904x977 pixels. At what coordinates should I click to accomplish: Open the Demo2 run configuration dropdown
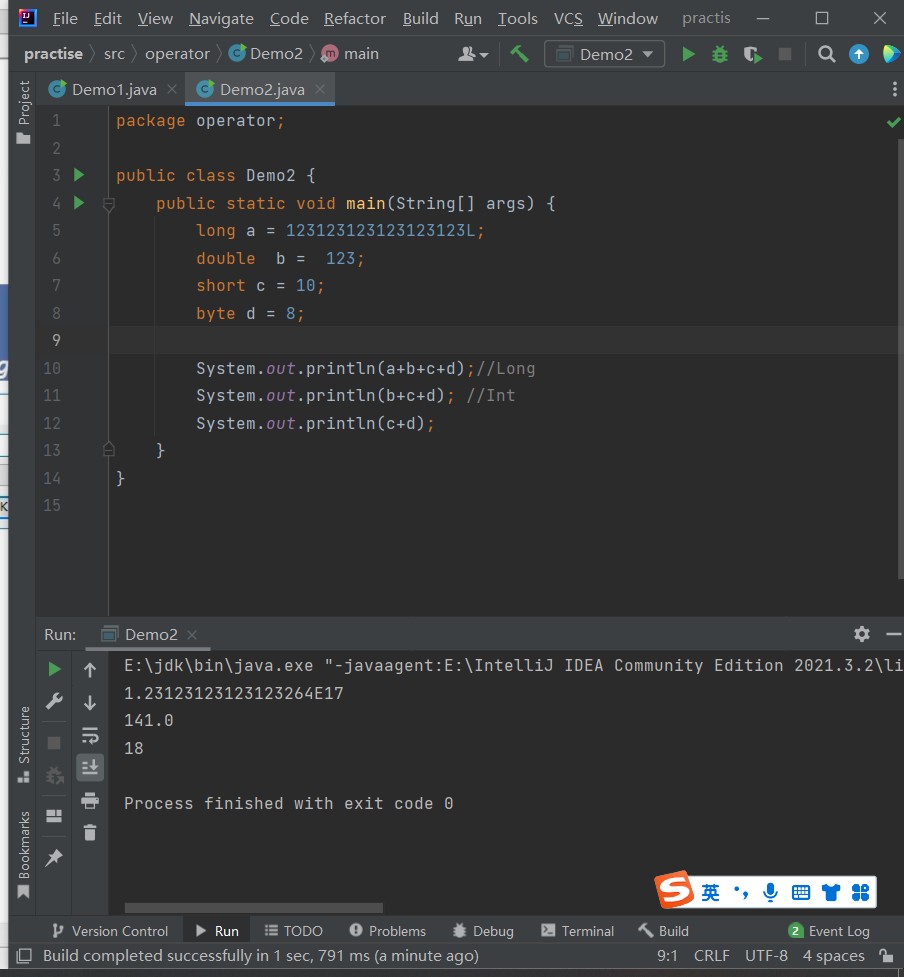[x=605, y=54]
